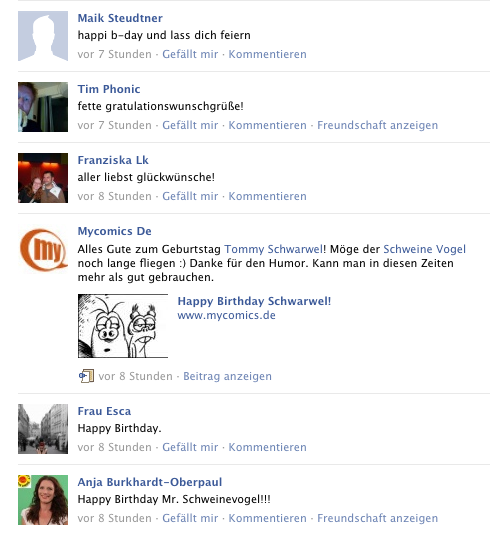Viewport: 490px width, 534px height.
Task: Open Maik Steudtner's default profile avatar
Action: click(43, 36)
